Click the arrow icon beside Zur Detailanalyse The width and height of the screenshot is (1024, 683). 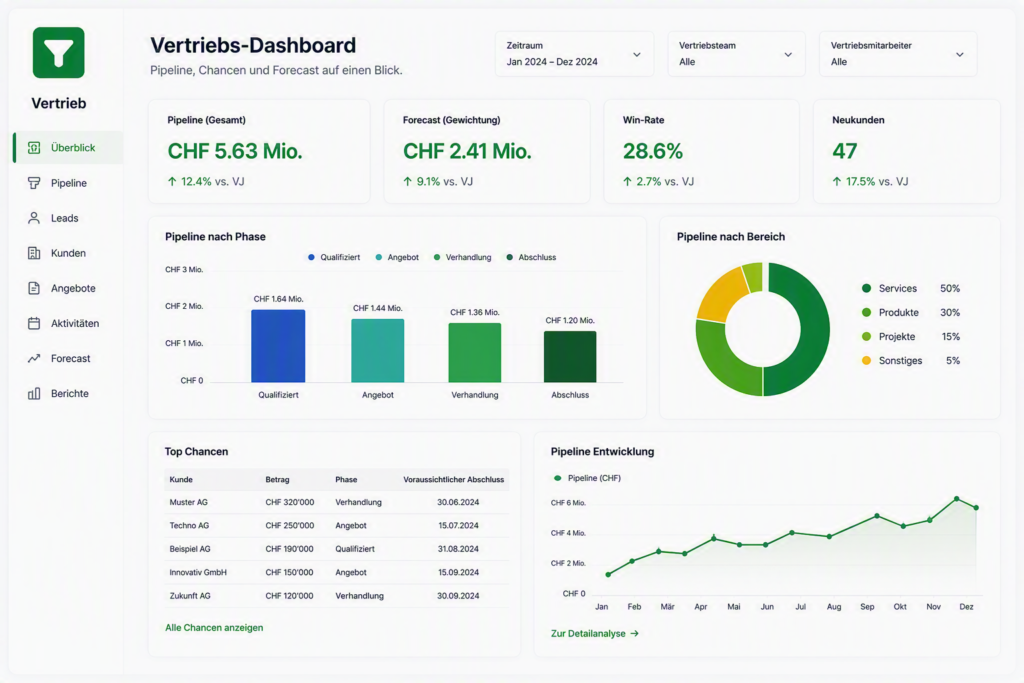click(635, 633)
